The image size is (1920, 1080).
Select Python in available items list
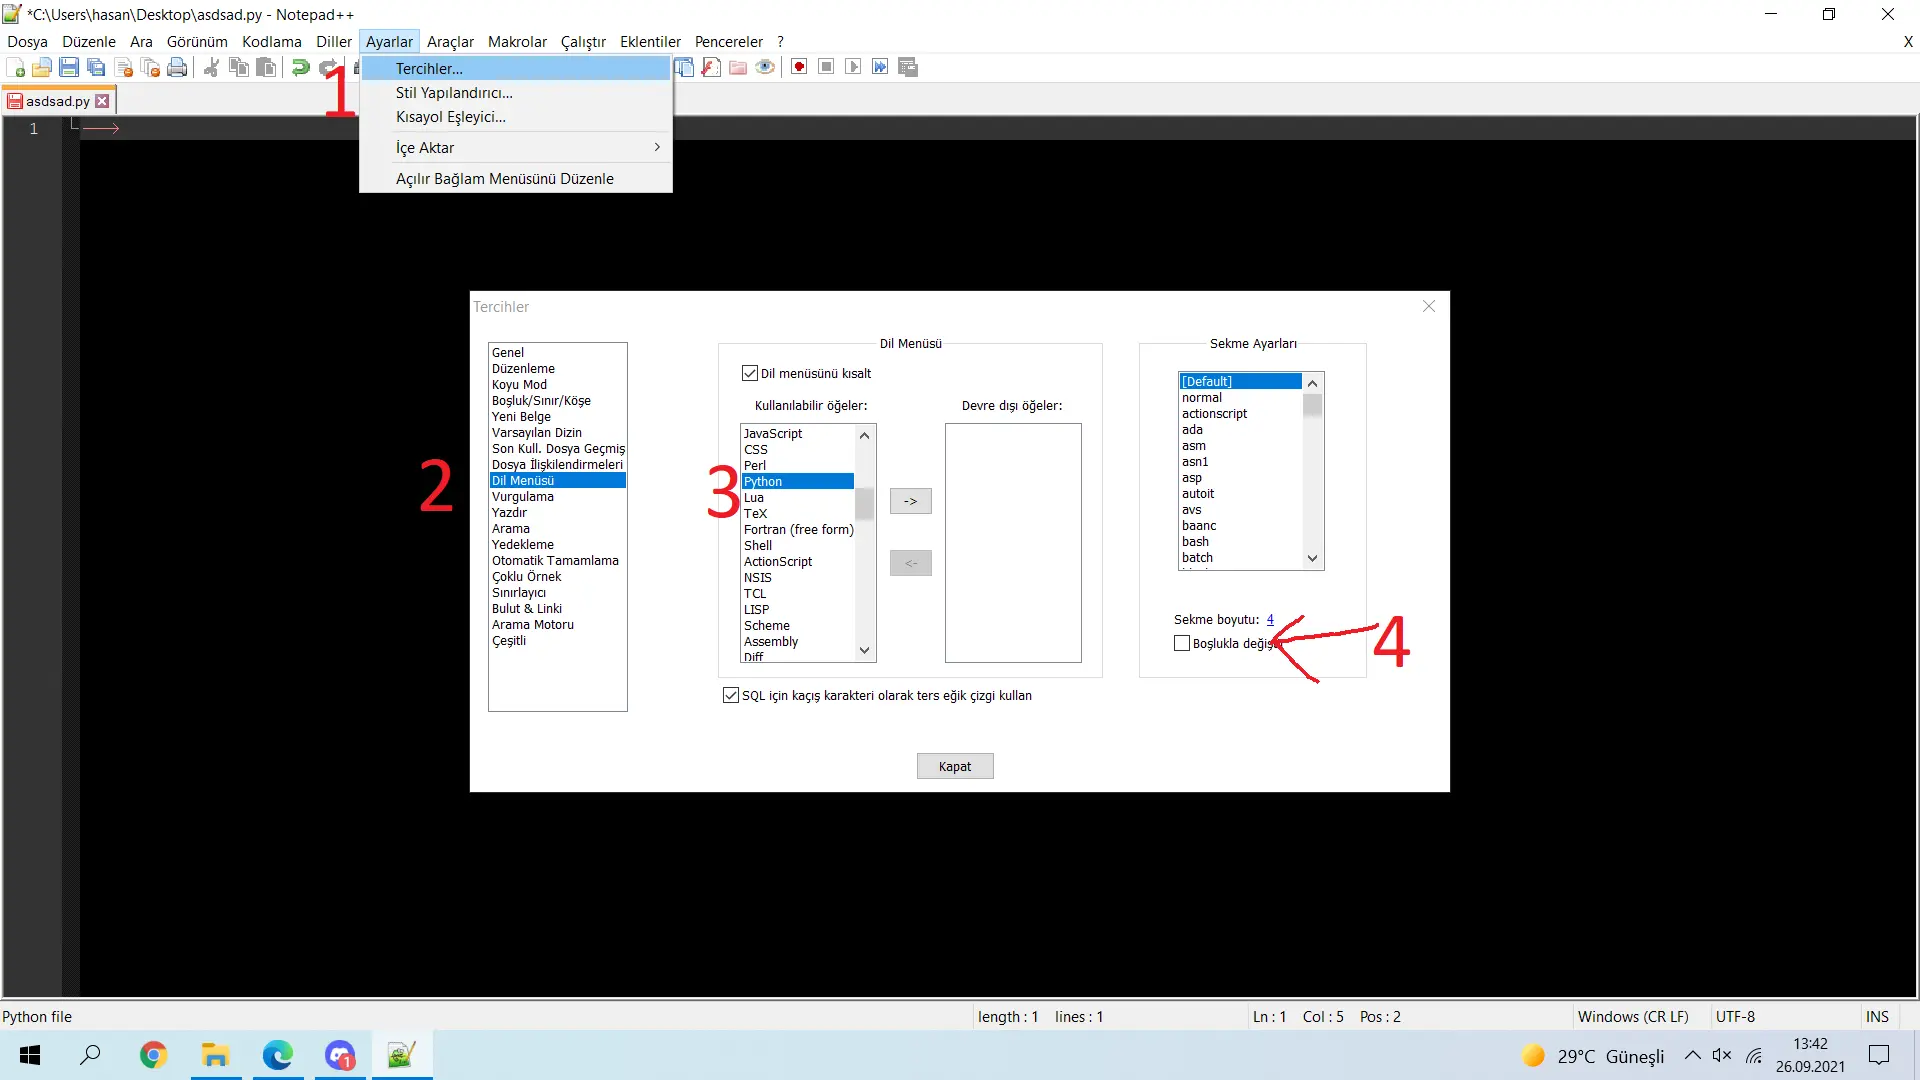point(763,481)
